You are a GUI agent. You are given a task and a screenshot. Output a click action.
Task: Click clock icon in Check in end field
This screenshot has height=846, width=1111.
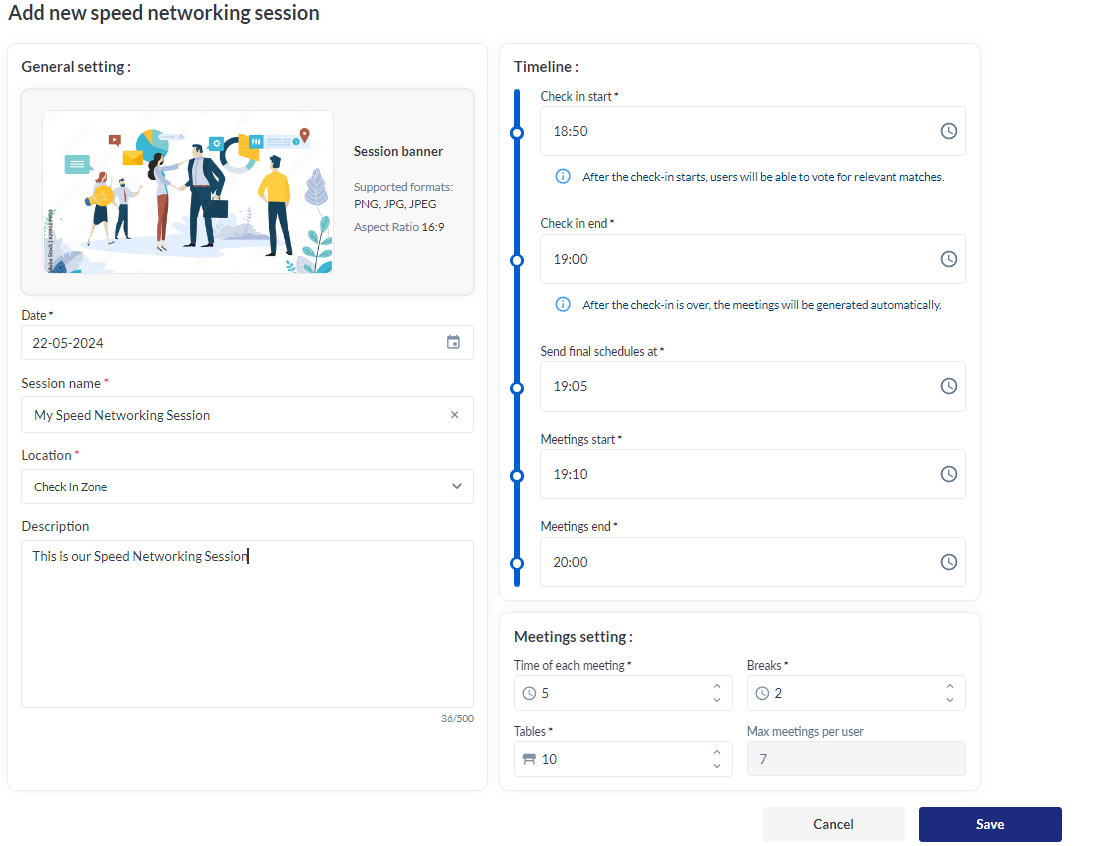pyautogui.click(x=948, y=259)
